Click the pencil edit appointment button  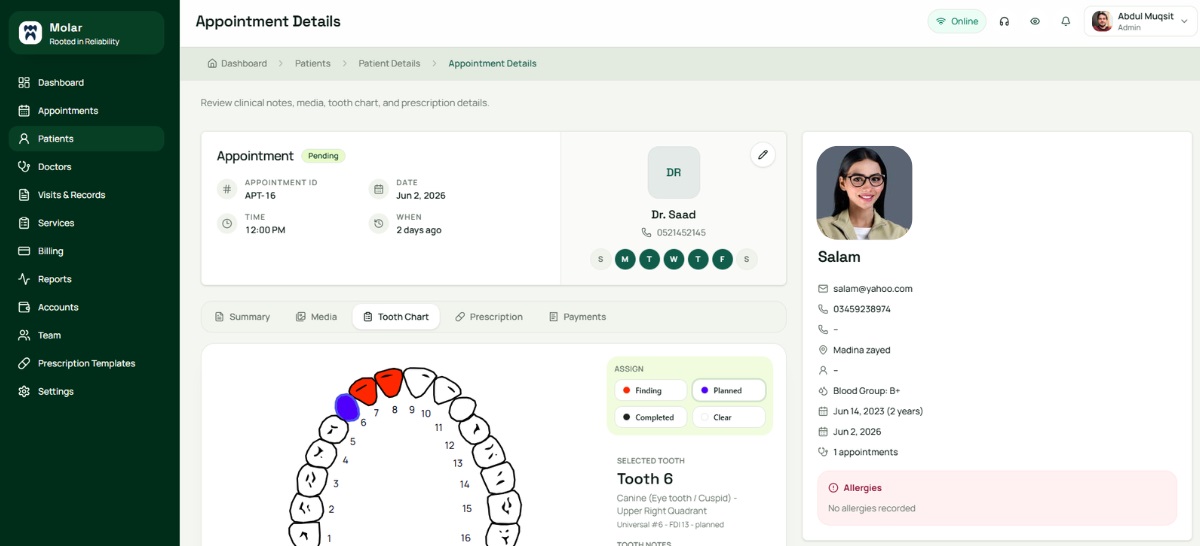click(x=763, y=154)
